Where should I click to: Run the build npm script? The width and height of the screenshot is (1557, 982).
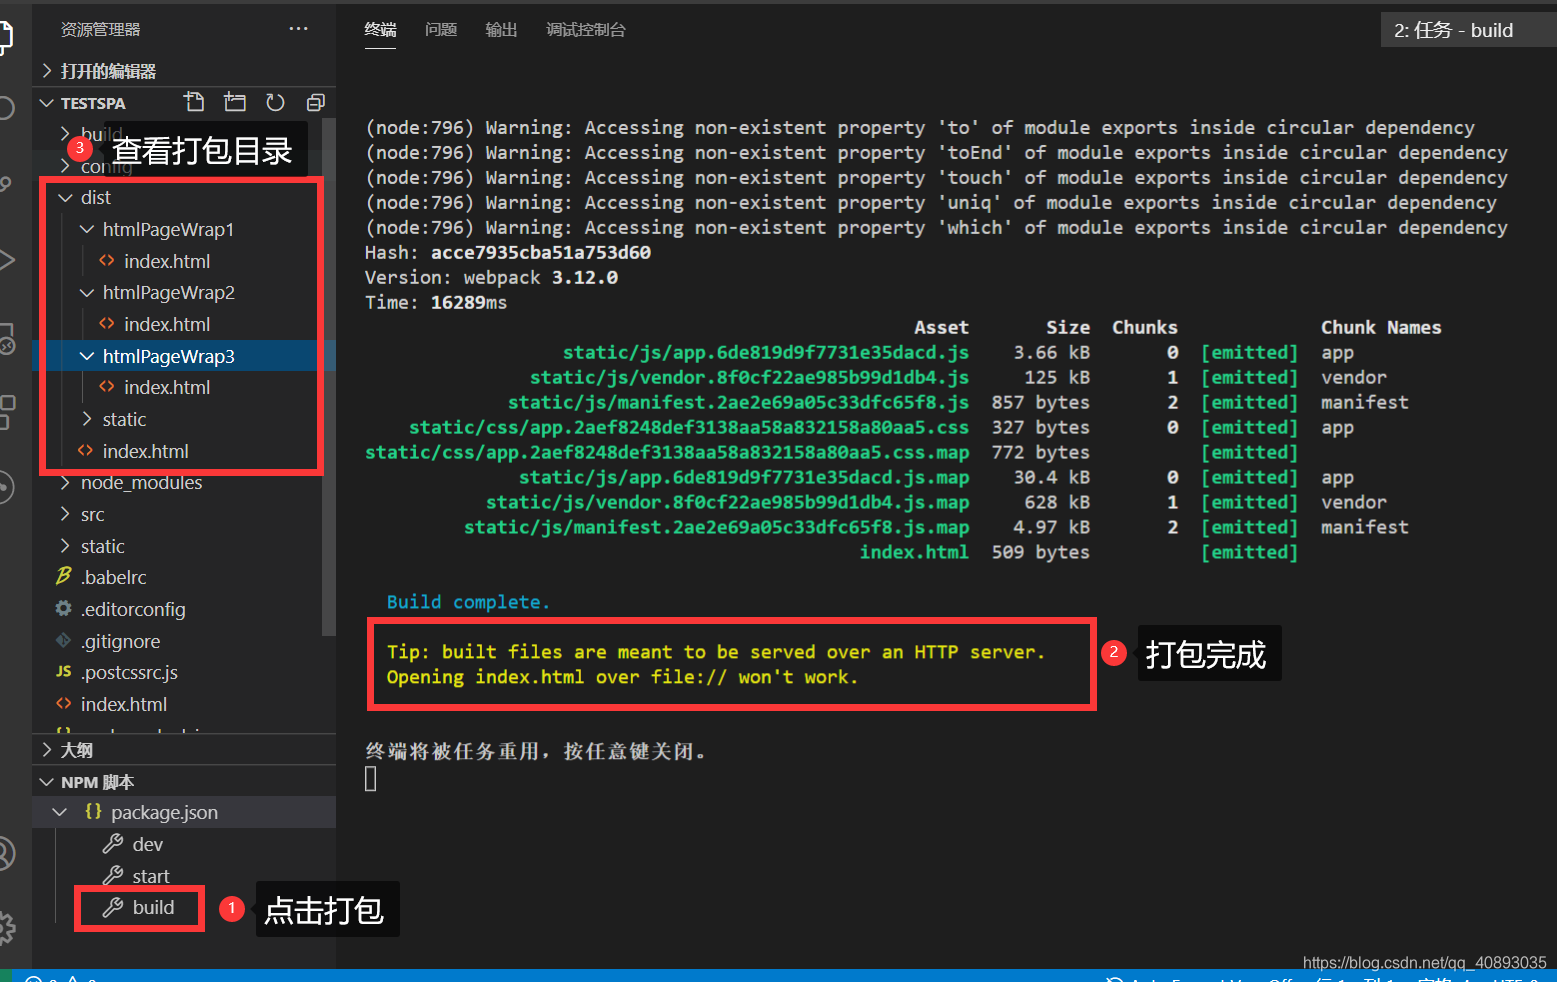point(153,908)
